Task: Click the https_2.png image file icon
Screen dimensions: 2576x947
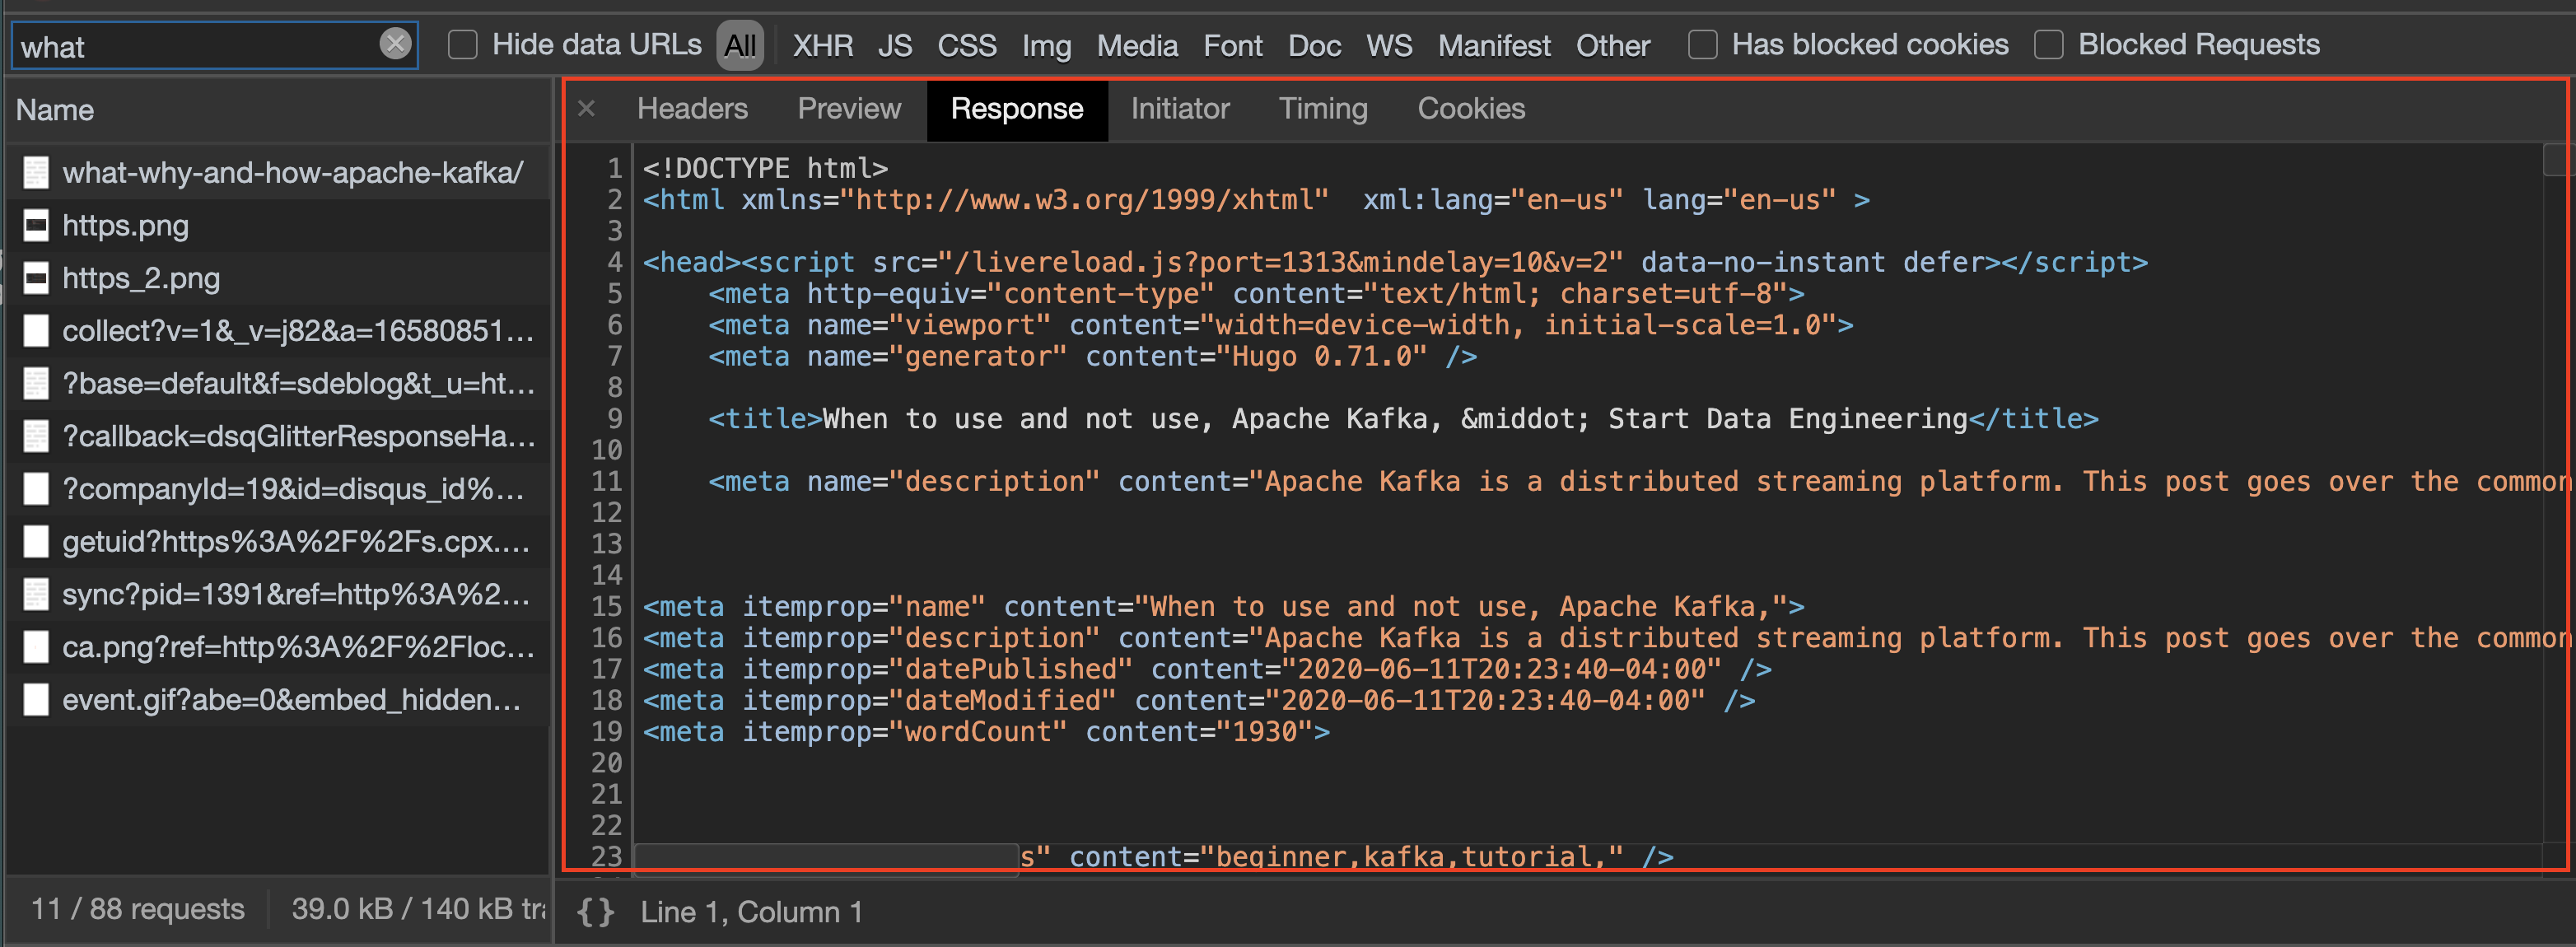Action: pyautogui.click(x=36, y=278)
